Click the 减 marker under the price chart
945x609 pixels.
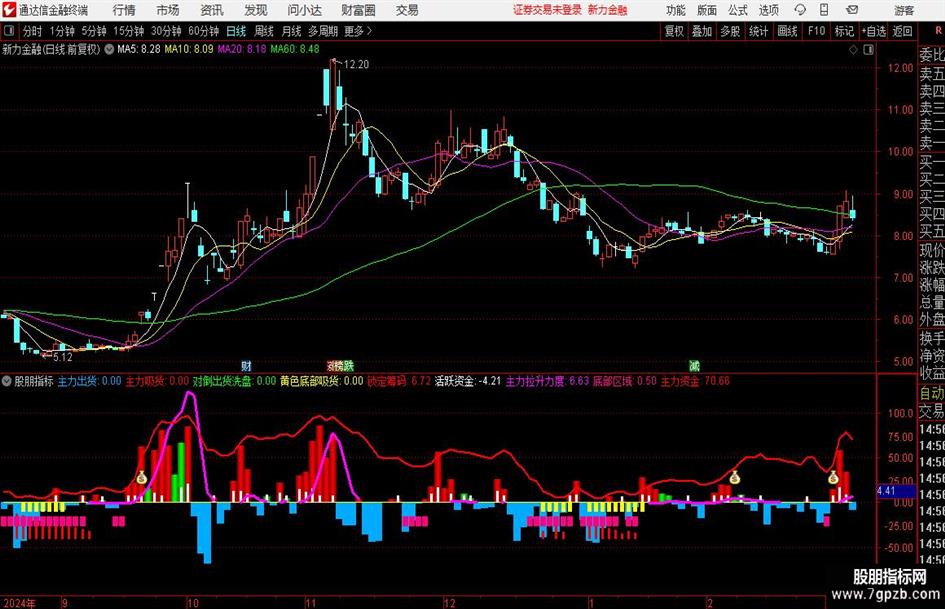click(x=695, y=366)
